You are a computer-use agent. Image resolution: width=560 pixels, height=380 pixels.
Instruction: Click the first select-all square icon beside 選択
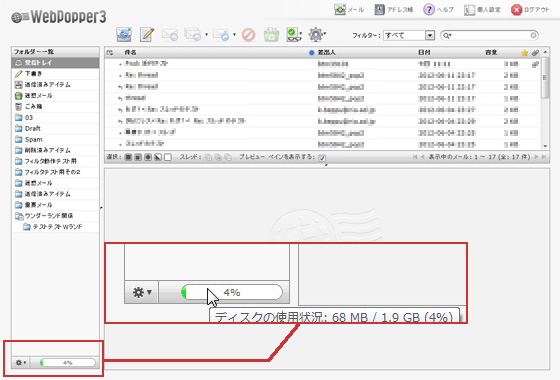coord(128,157)
